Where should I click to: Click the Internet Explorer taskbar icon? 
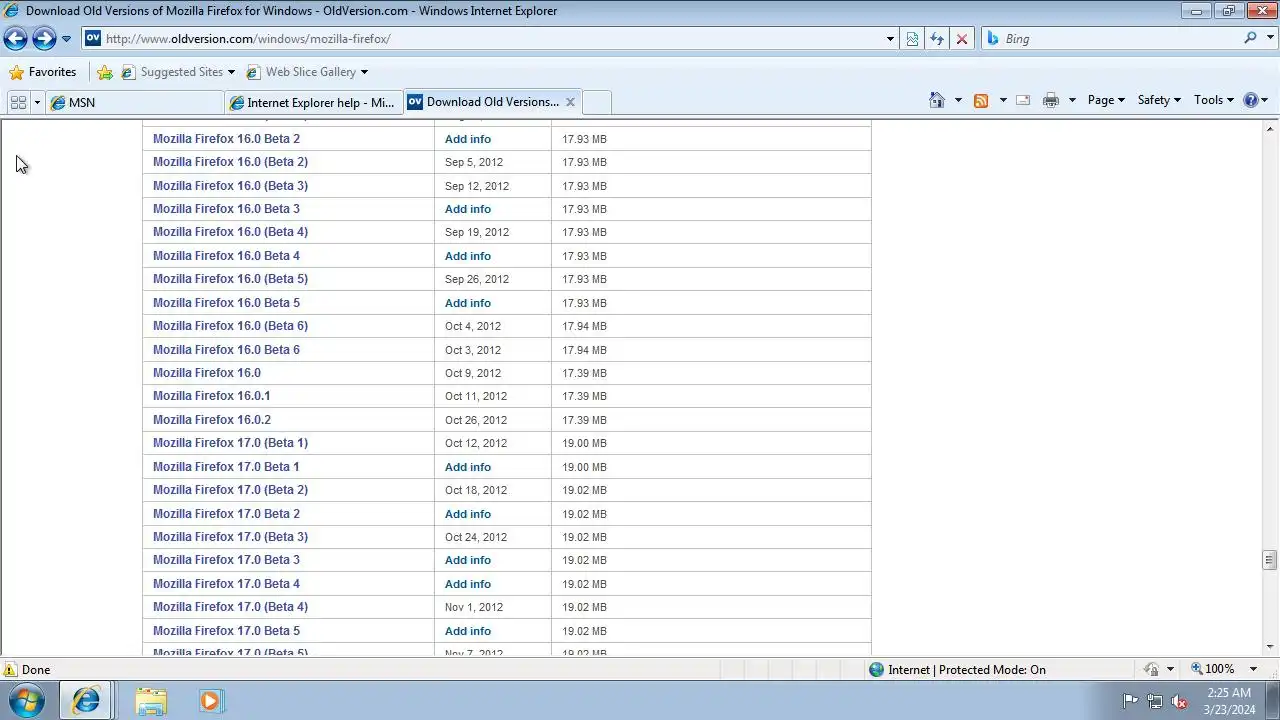tap(86, 701)
